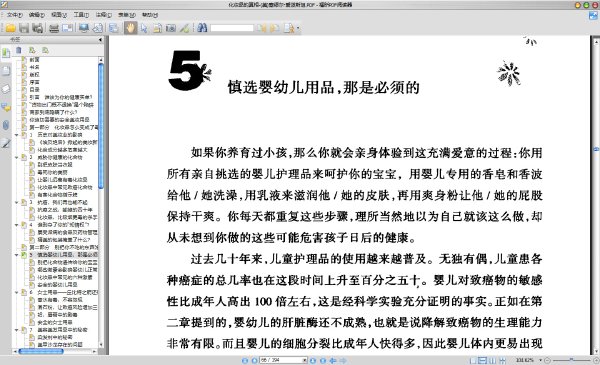The width and height of the screenshot is (600, 365).
Task: Click the zoom out minus button
Action: tap(548, 360)
